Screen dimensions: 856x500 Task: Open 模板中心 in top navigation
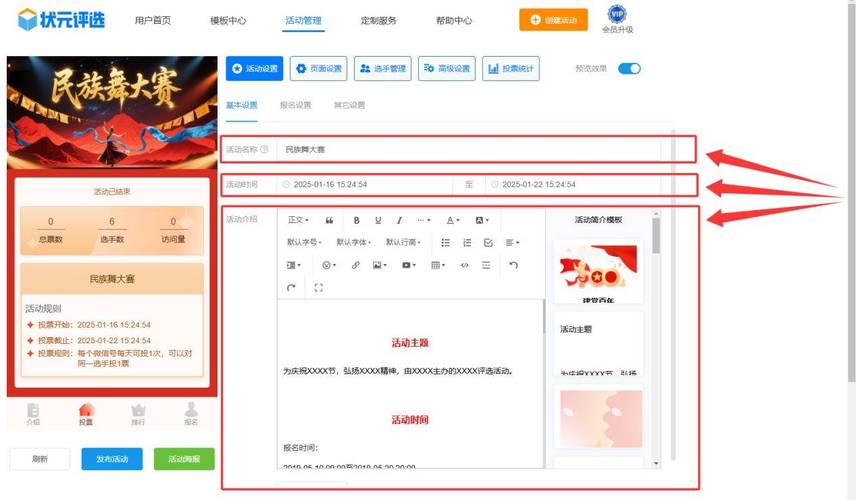click(228, 20)
